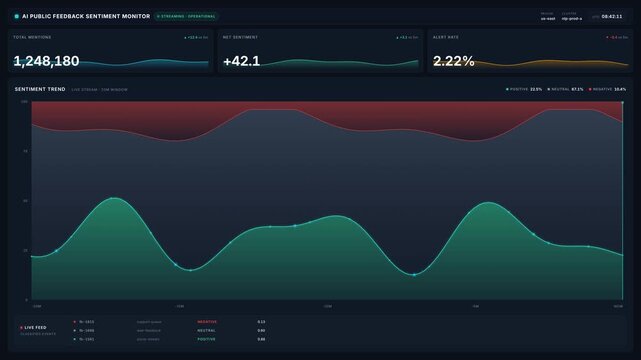Click the live NOW marker line at the chart's right edge
Screen dimensions: 641x360
(623, 200)
